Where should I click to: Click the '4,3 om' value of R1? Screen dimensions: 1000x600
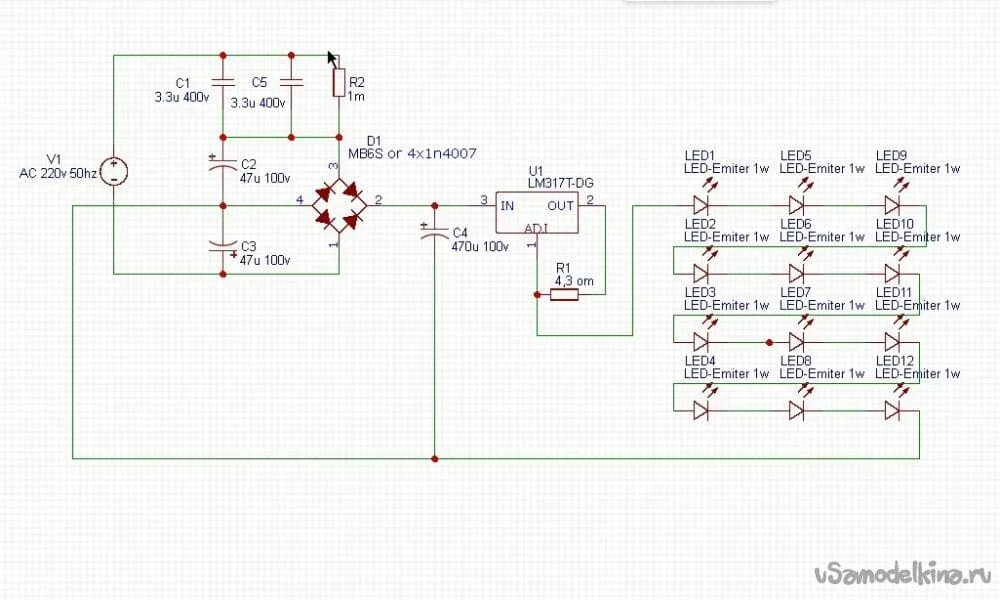tap(574, 281)
